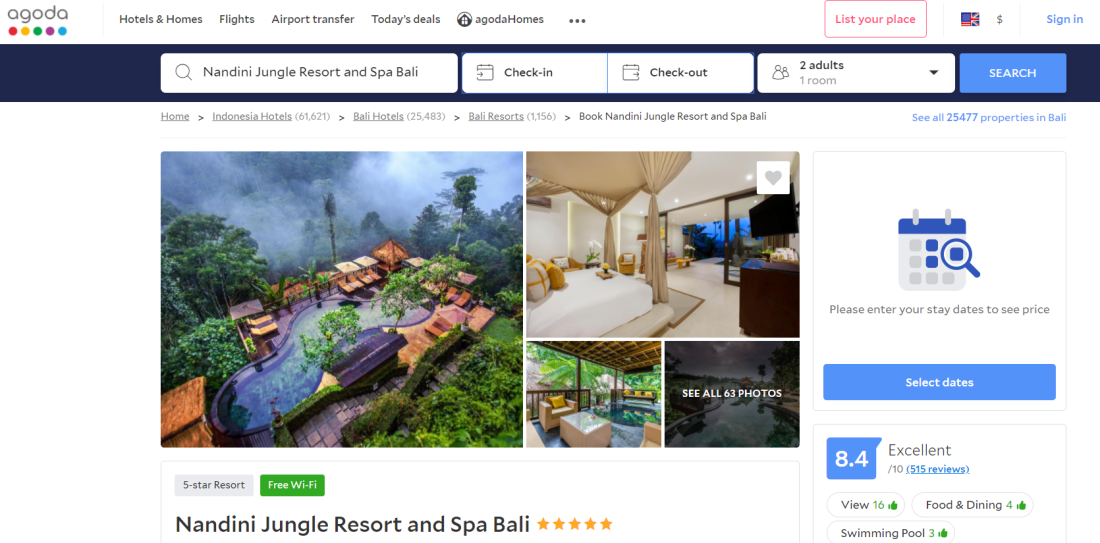Click the Agoda logo
The width and height of the screenshot is (1100, 543).
(x=38, y=20)
